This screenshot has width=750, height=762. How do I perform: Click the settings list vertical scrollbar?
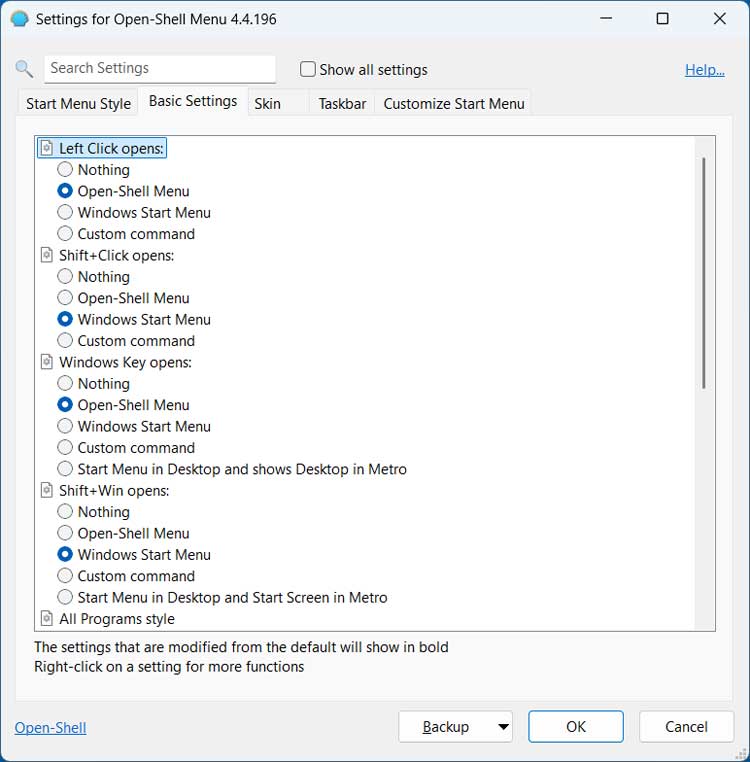(704, 272)
